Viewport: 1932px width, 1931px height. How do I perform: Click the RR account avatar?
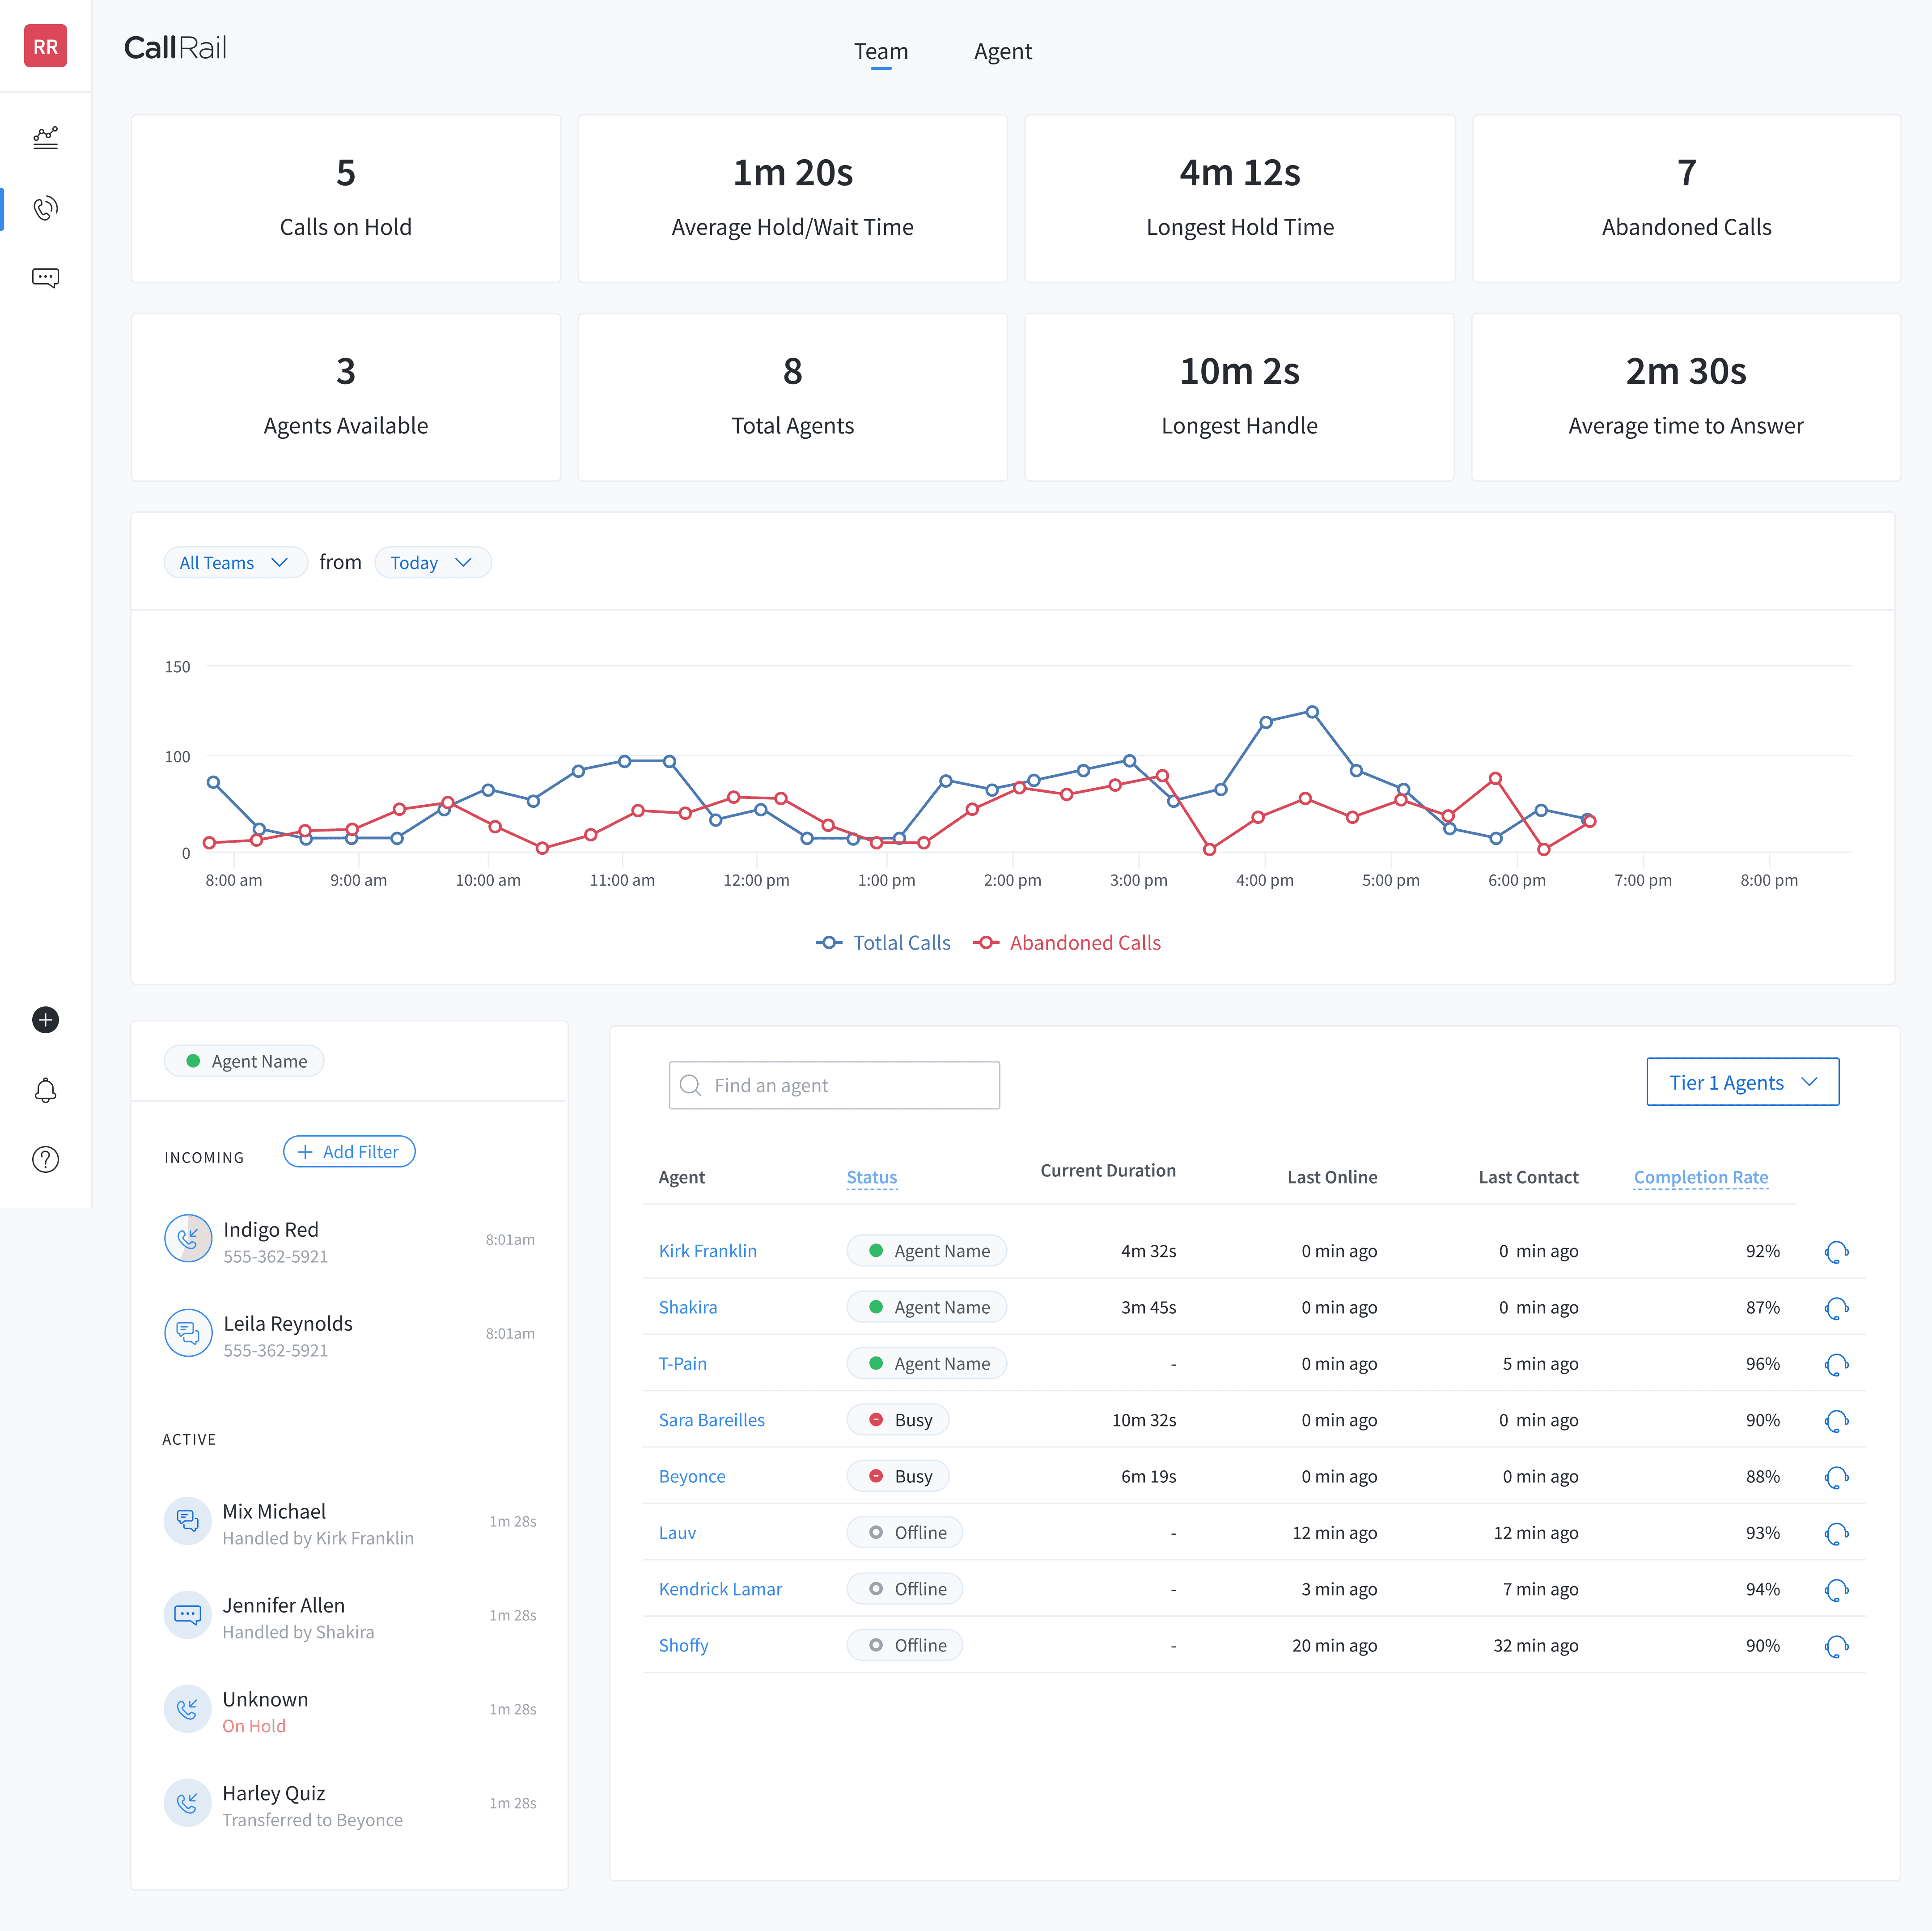coord(45,46)
